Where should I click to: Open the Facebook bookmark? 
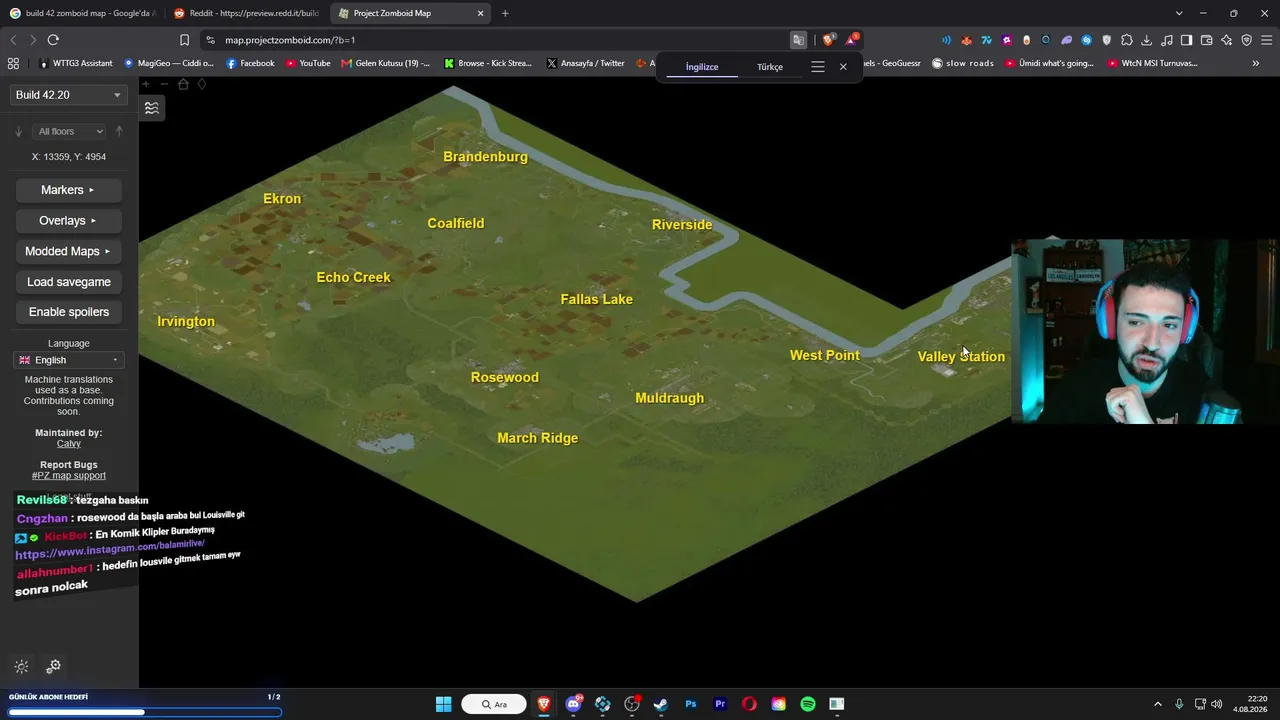(250, 63)
